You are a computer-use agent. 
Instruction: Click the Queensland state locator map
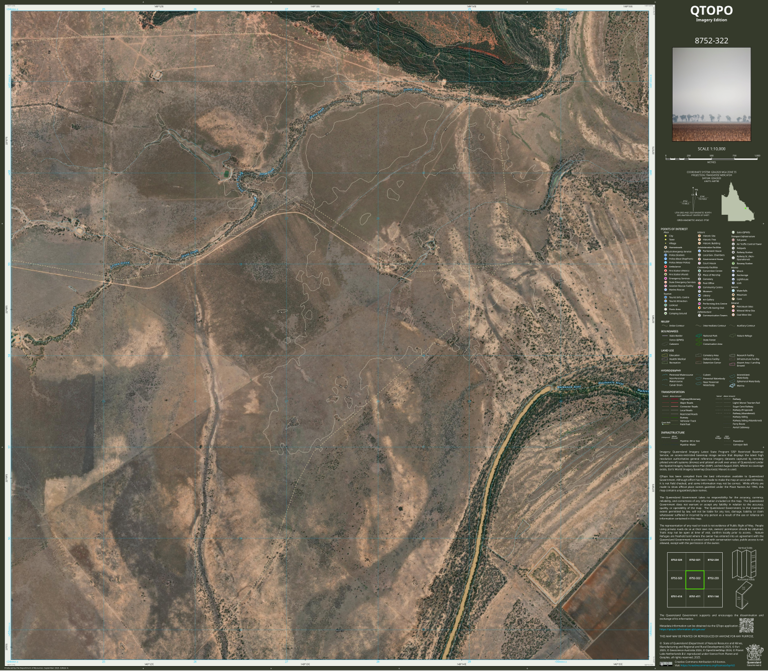tap(737, 202)
